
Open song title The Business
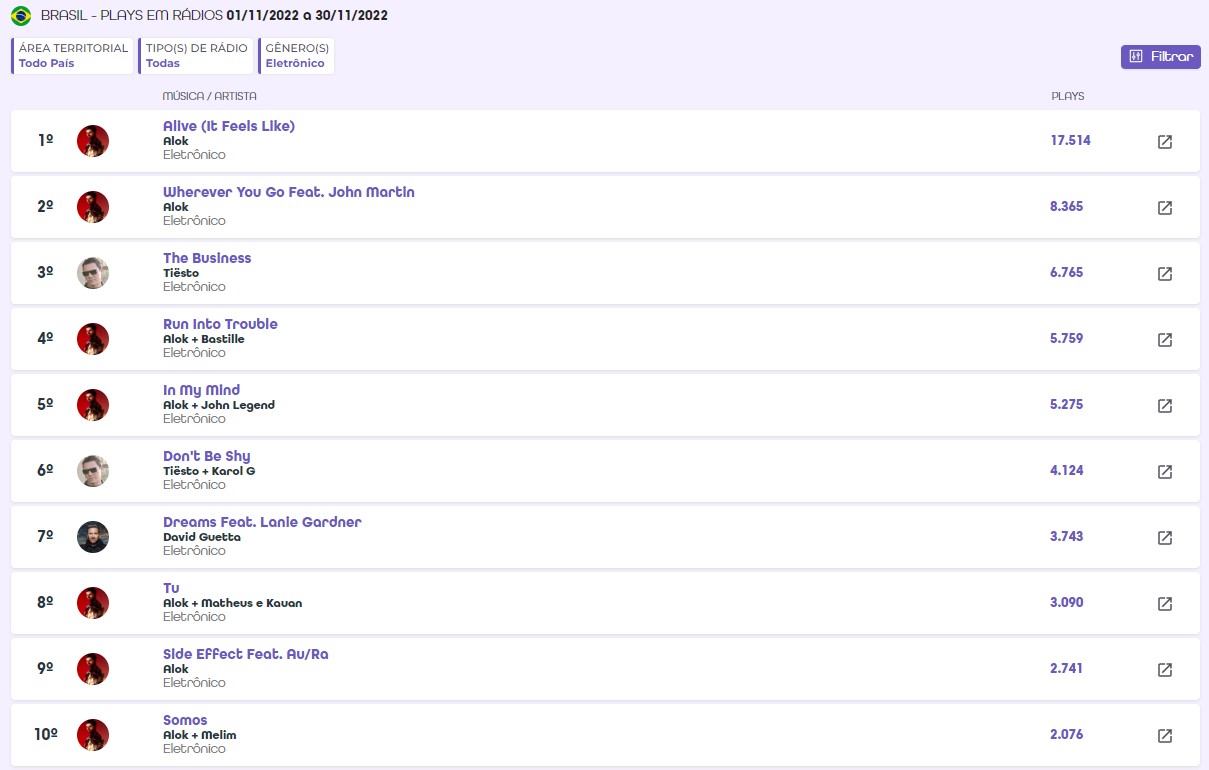[207, 258]
